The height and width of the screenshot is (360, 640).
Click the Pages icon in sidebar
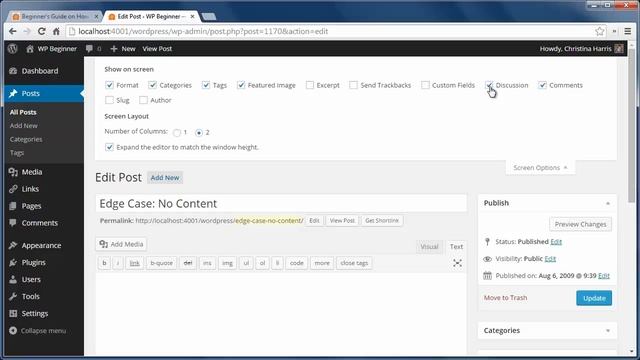coord(13,206)
